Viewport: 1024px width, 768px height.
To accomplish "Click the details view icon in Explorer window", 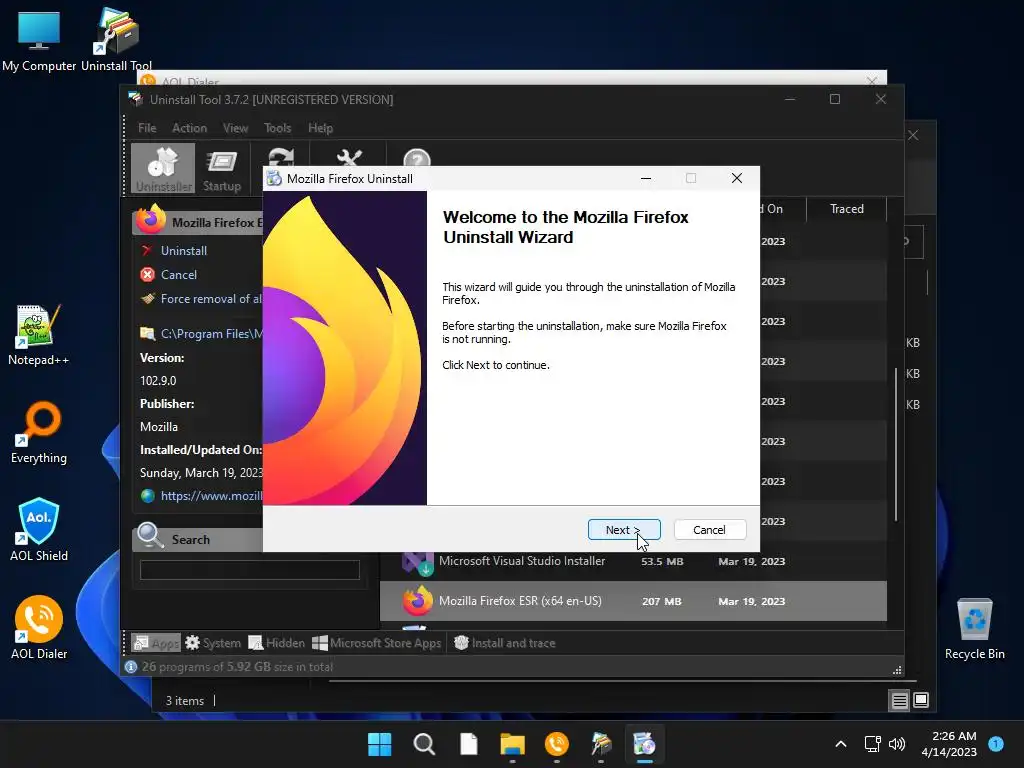I will click(x=899, y=701).
